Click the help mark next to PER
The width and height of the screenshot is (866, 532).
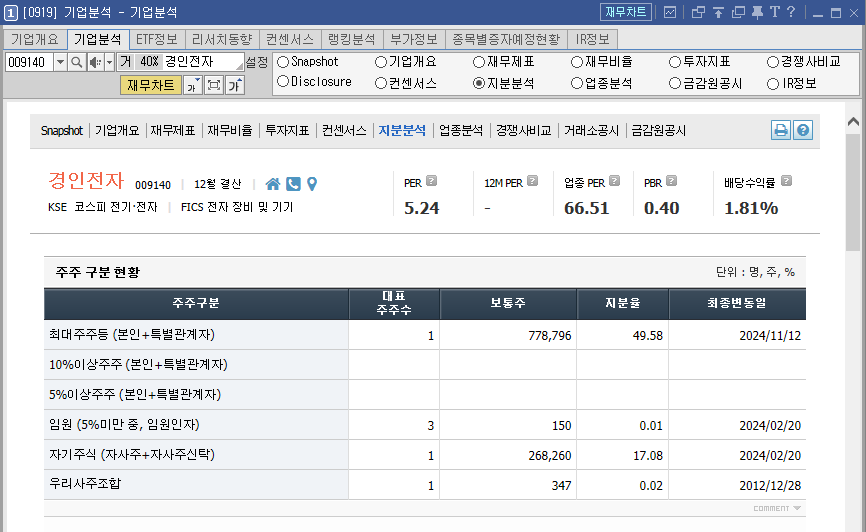[x=432, y=181]
